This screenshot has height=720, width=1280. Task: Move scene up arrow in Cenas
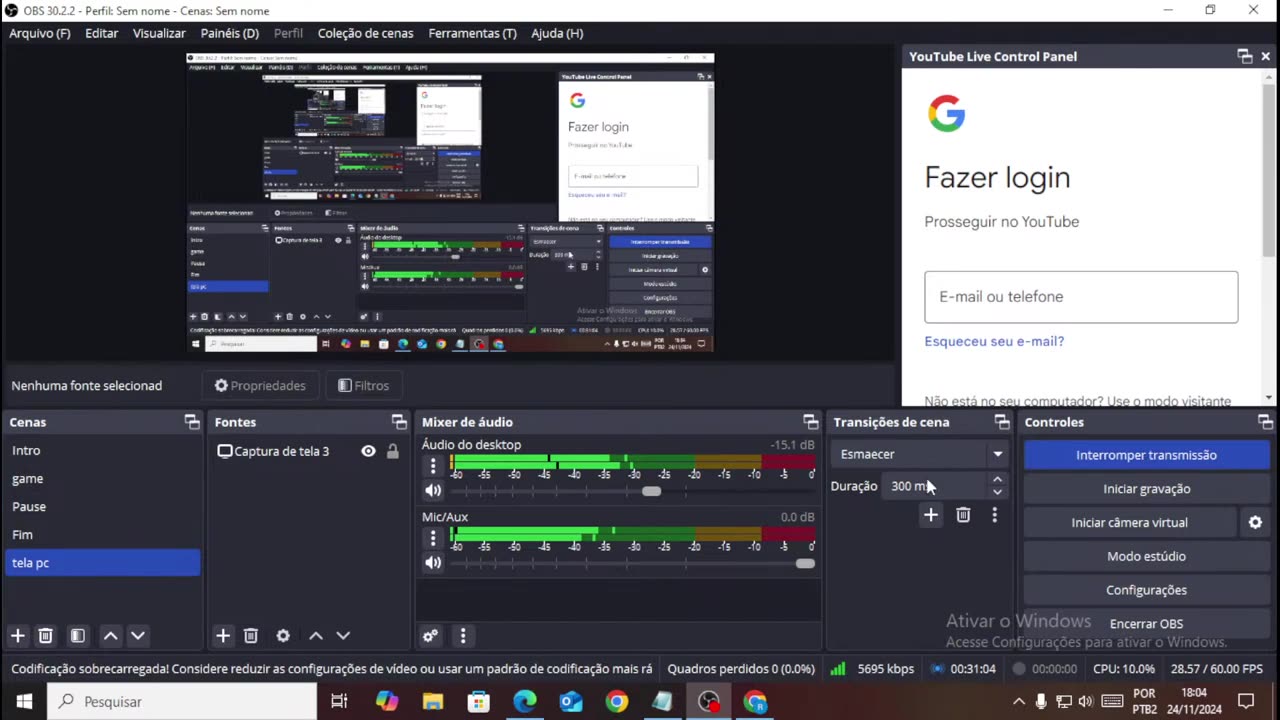(111, 636)
